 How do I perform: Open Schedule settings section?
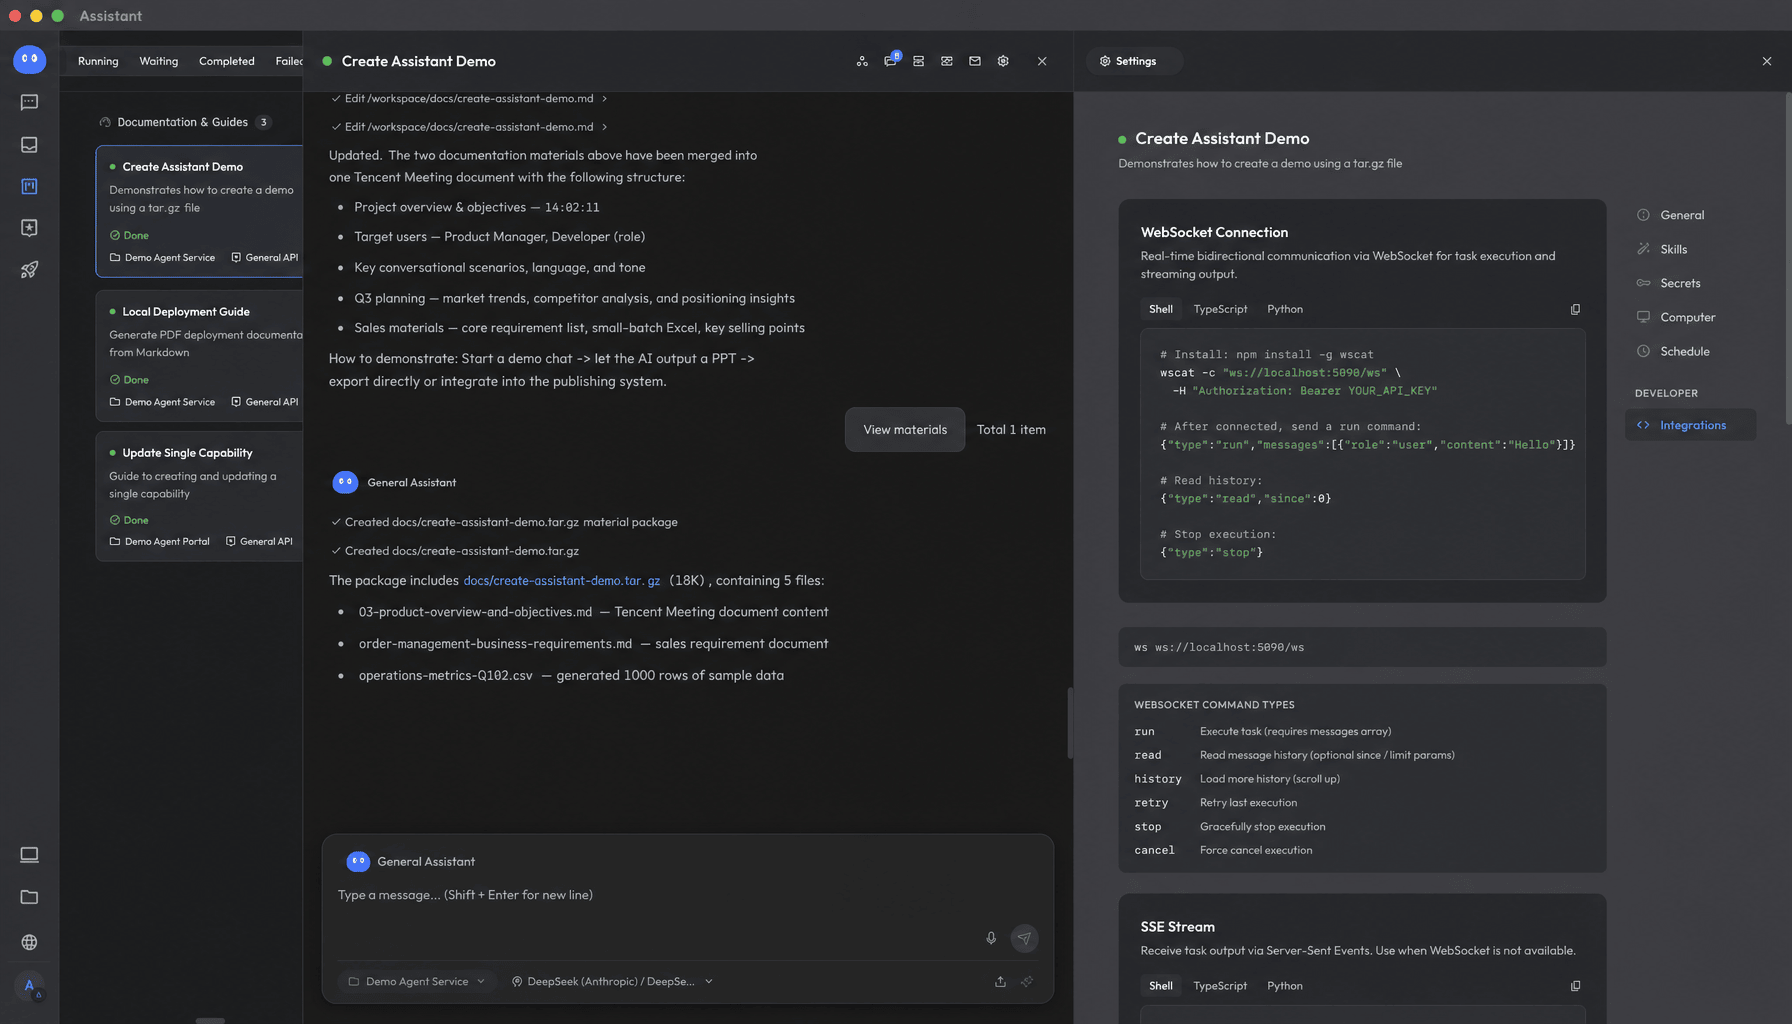coord(1690,351)
